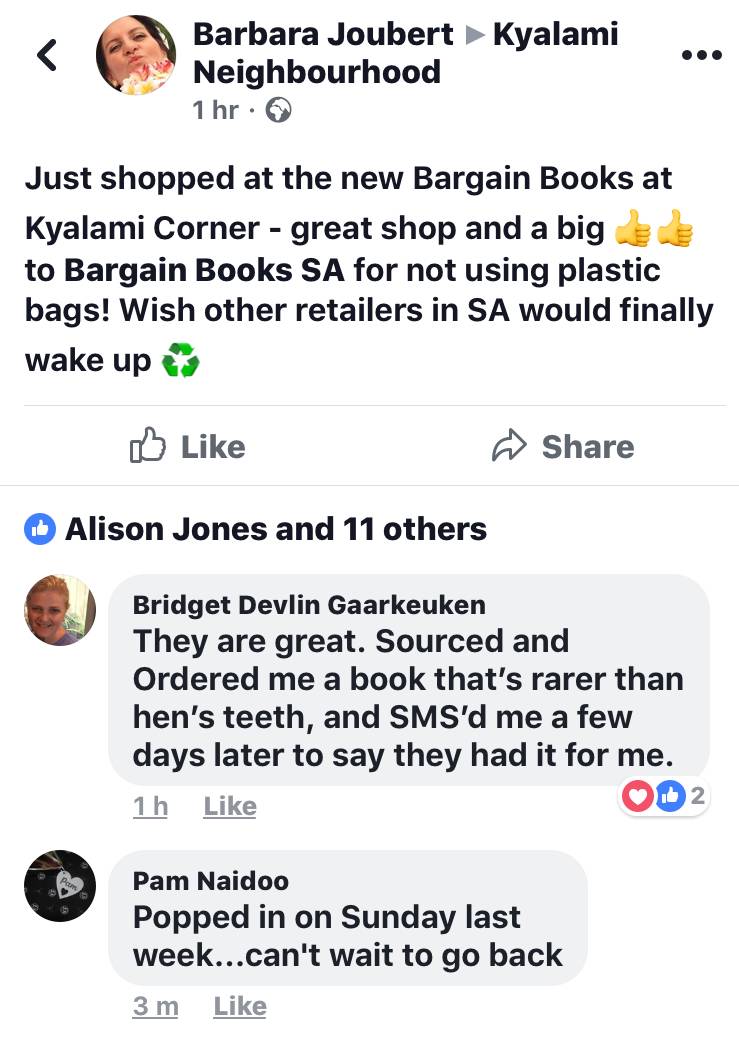Open Bridget Devlin Gaarkeuken's avatar photo
The height and width of the screenshot is (1062, 739).
click(x=60, y=610)
